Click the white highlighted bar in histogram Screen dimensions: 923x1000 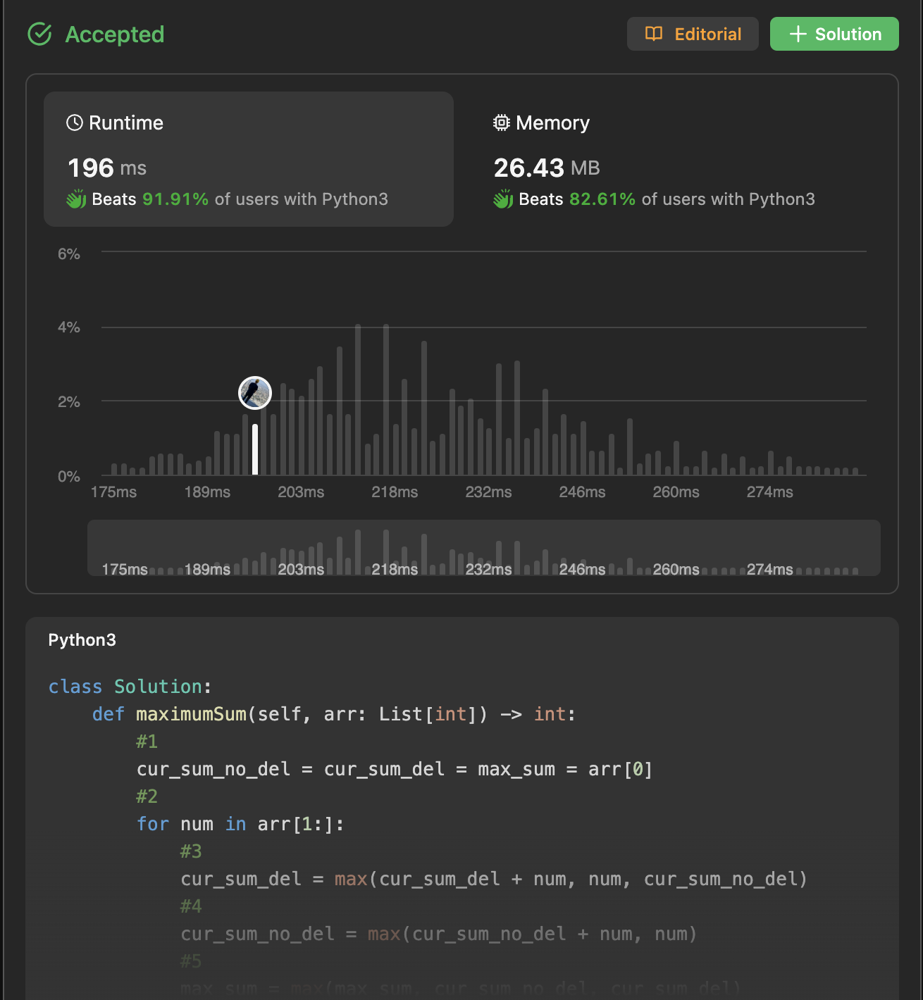(x=255, y=450)
